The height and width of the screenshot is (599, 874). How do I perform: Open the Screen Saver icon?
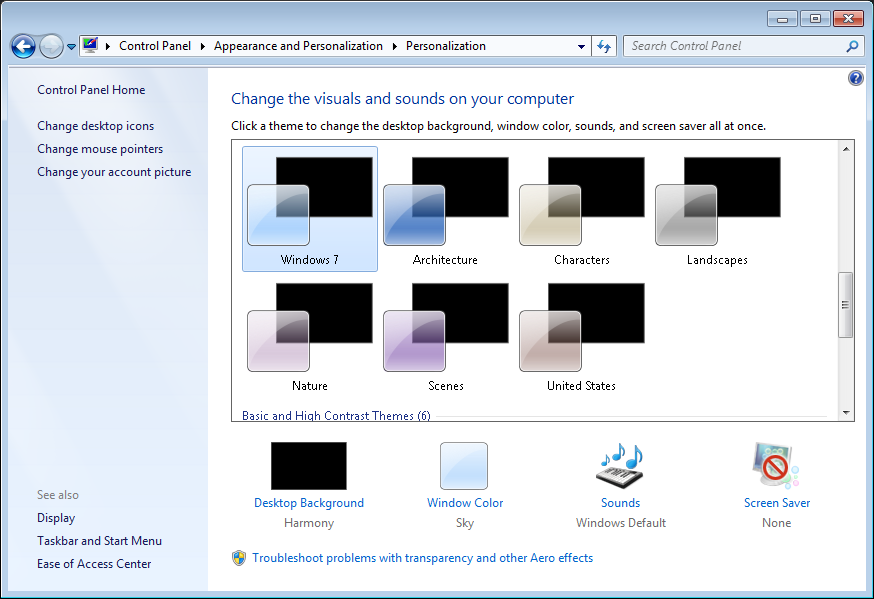pyautogui.click(x=776, y=466)
